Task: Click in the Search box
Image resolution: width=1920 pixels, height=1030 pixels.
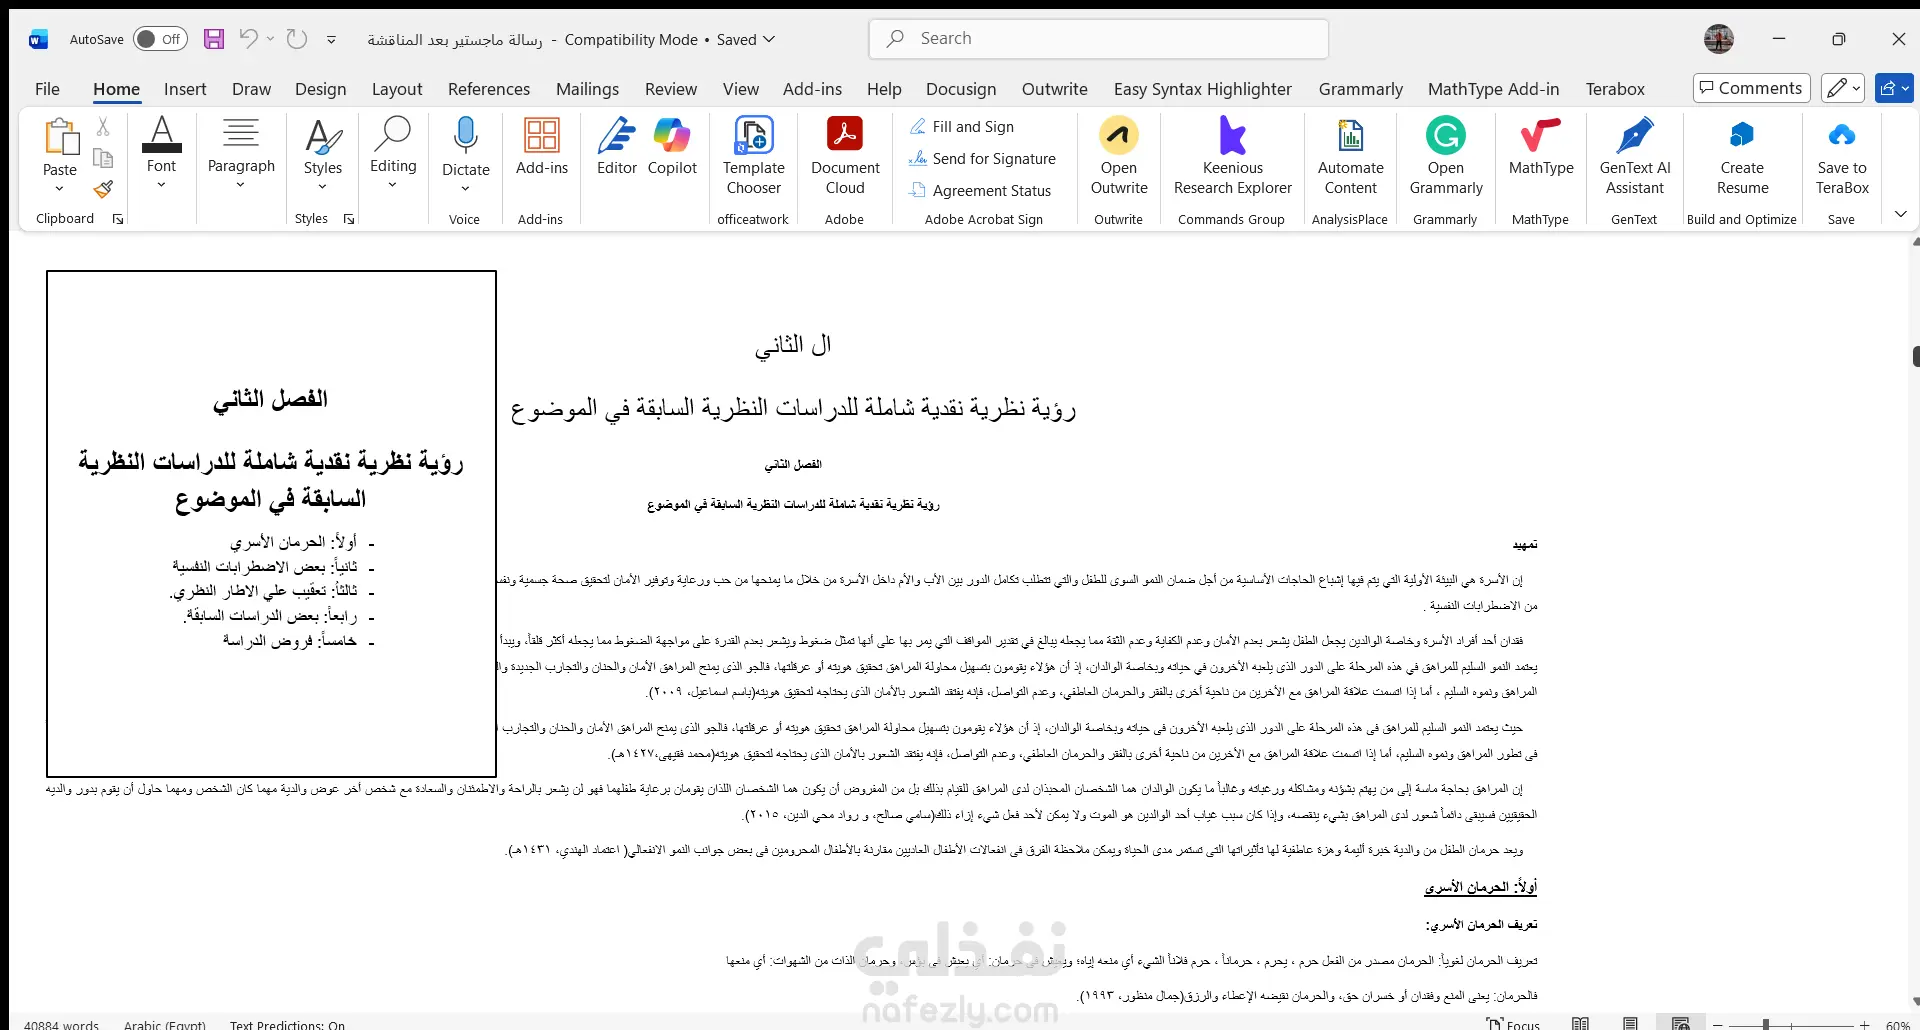Action: [x=1098, y=39]
